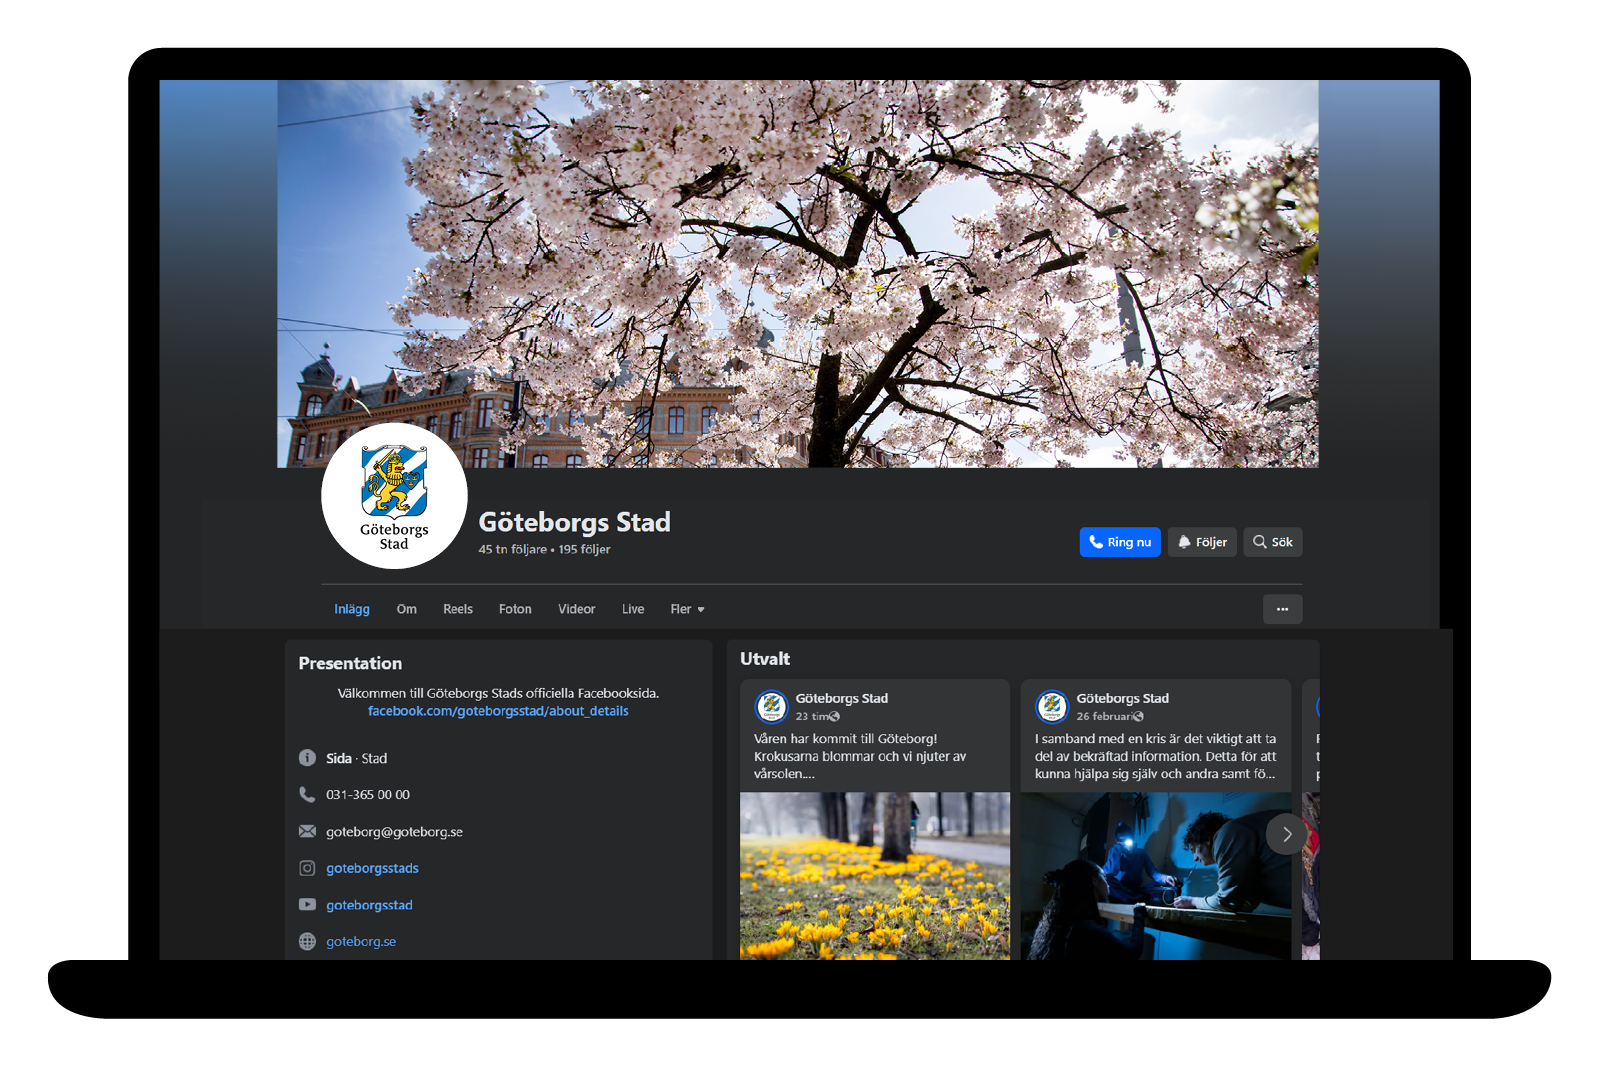
Task: Click the 45 tn följare count
Action: pos(512,549)
